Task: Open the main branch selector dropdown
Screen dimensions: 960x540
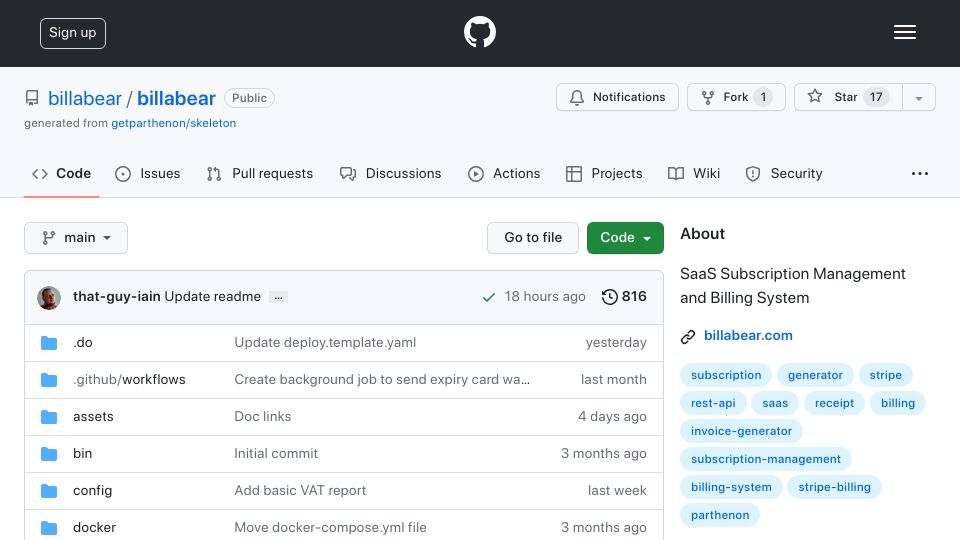Action: [x=76, y=238]
